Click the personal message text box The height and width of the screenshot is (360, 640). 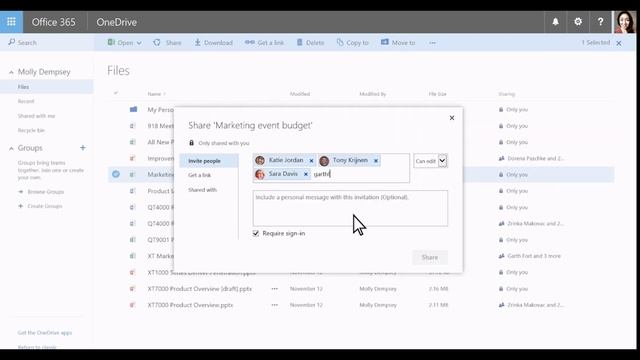pos(350,208)
